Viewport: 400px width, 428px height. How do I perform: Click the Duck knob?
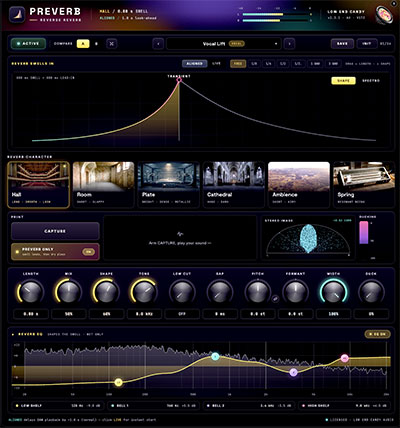(371, 292)
